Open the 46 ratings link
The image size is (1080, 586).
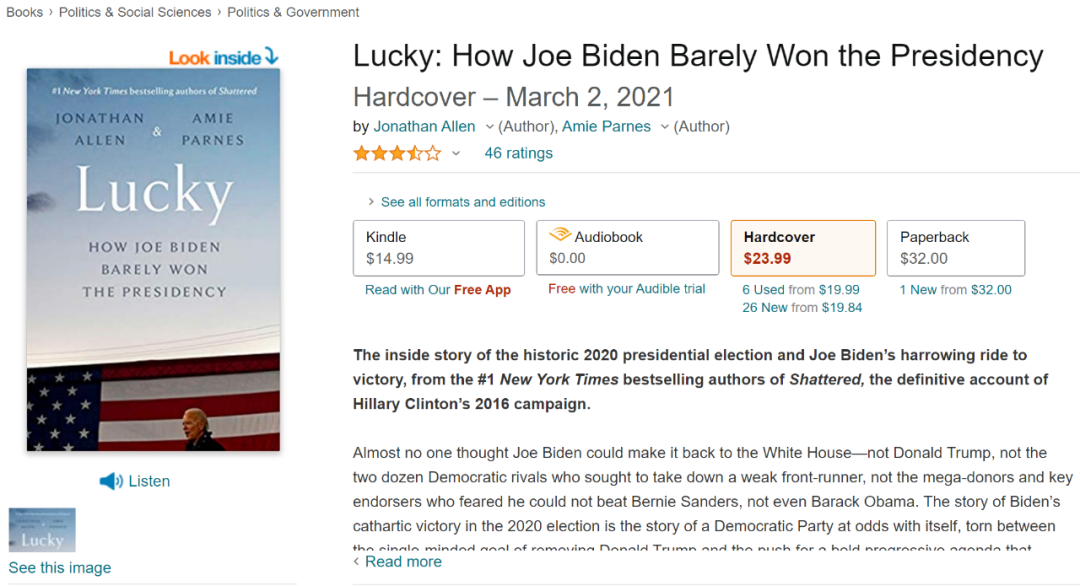click(518, 153)
